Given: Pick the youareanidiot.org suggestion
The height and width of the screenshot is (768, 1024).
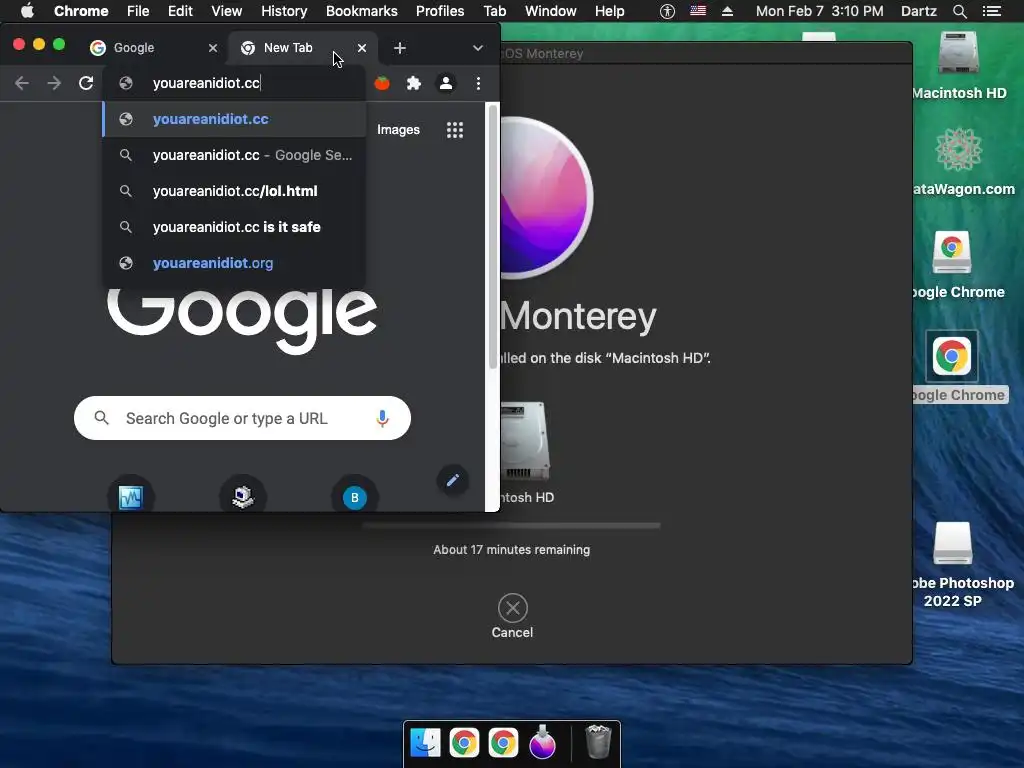Looking at the screenshot, I should tap(234, 263).
